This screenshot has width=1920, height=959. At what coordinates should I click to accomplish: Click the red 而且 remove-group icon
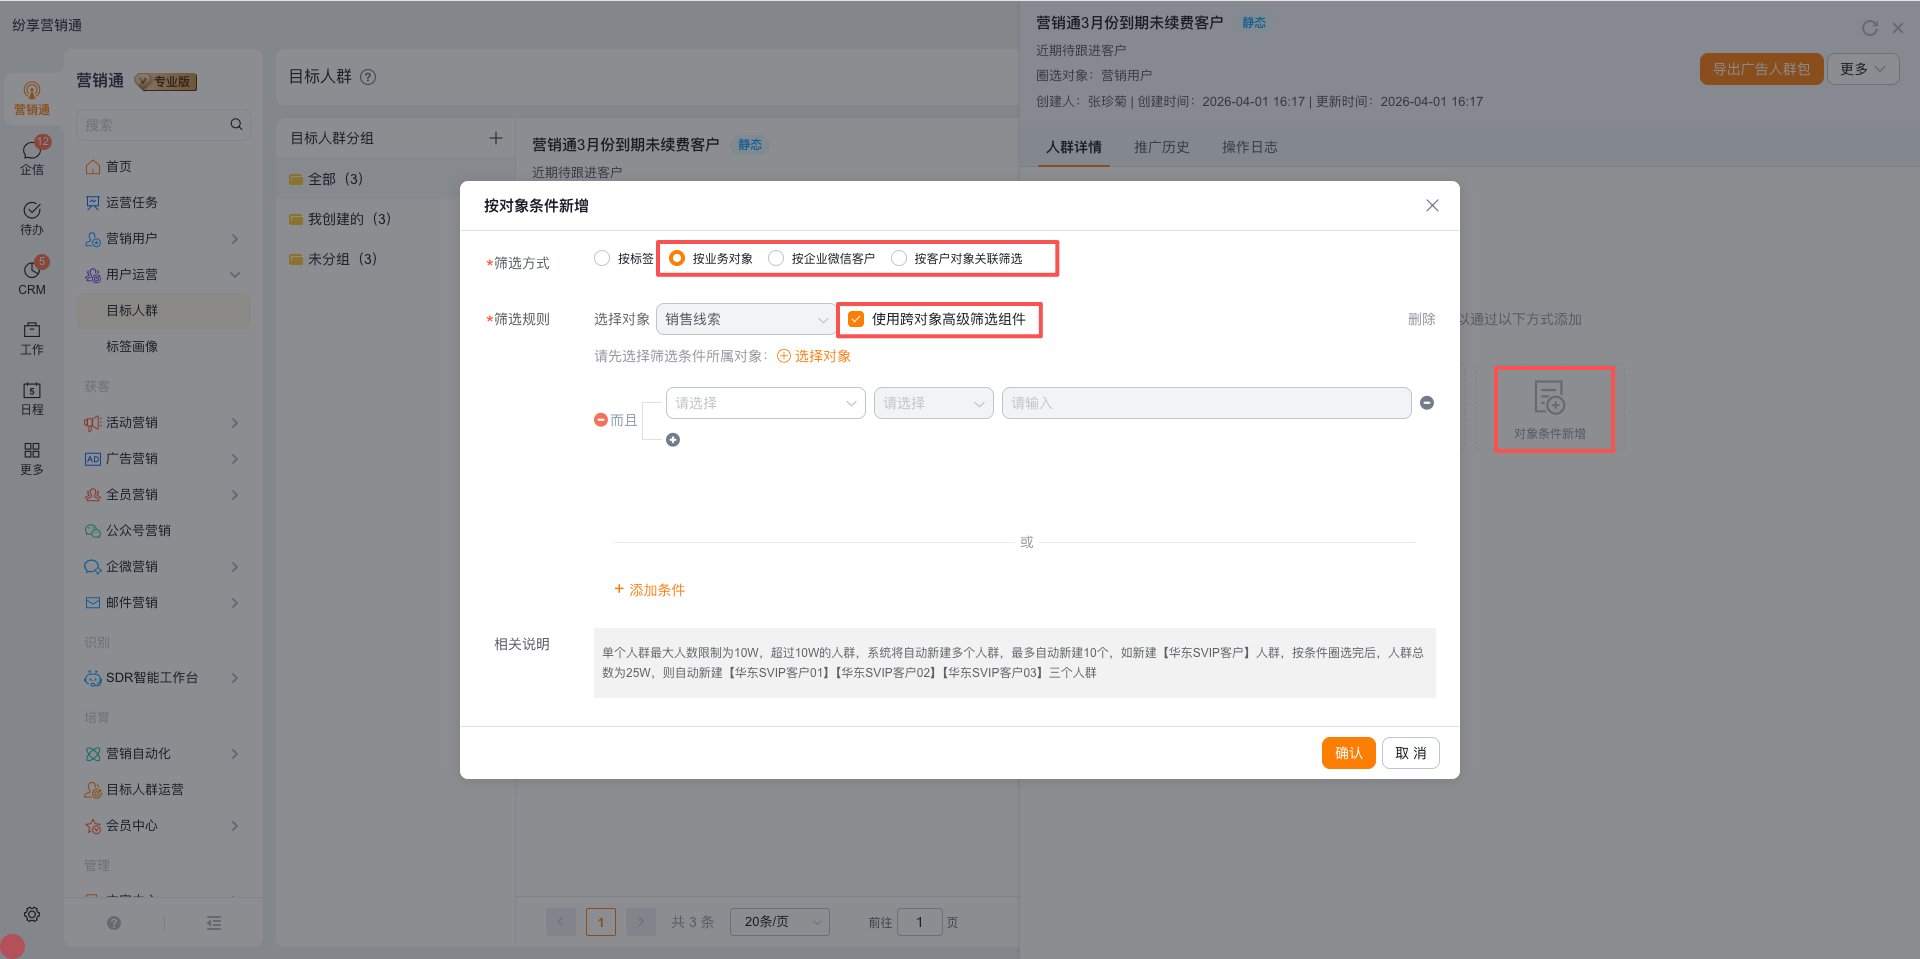coord(600,420)
